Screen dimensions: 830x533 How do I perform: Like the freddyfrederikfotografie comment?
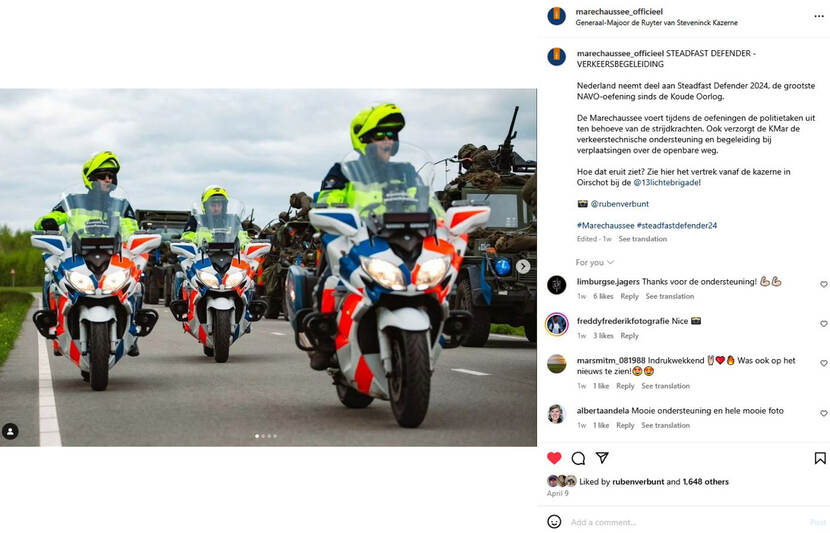[x=824, y=323]
